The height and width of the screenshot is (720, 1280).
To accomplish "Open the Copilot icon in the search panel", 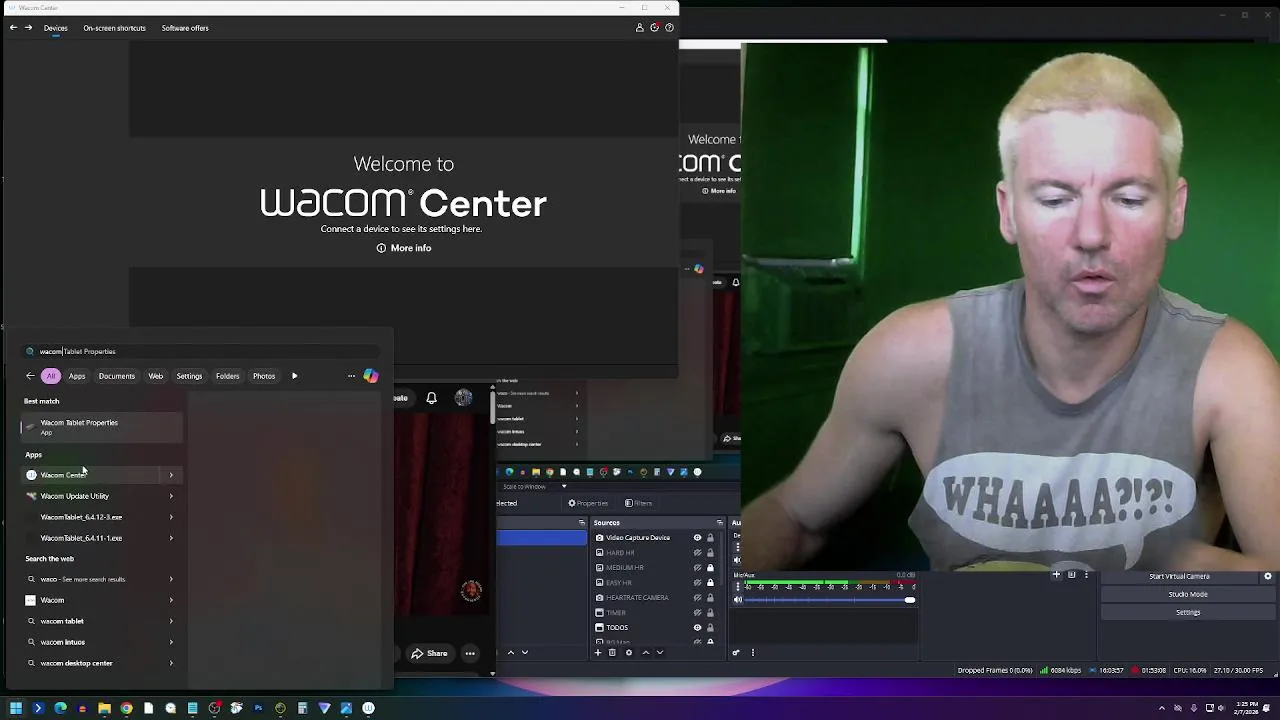I will [371, 376].
